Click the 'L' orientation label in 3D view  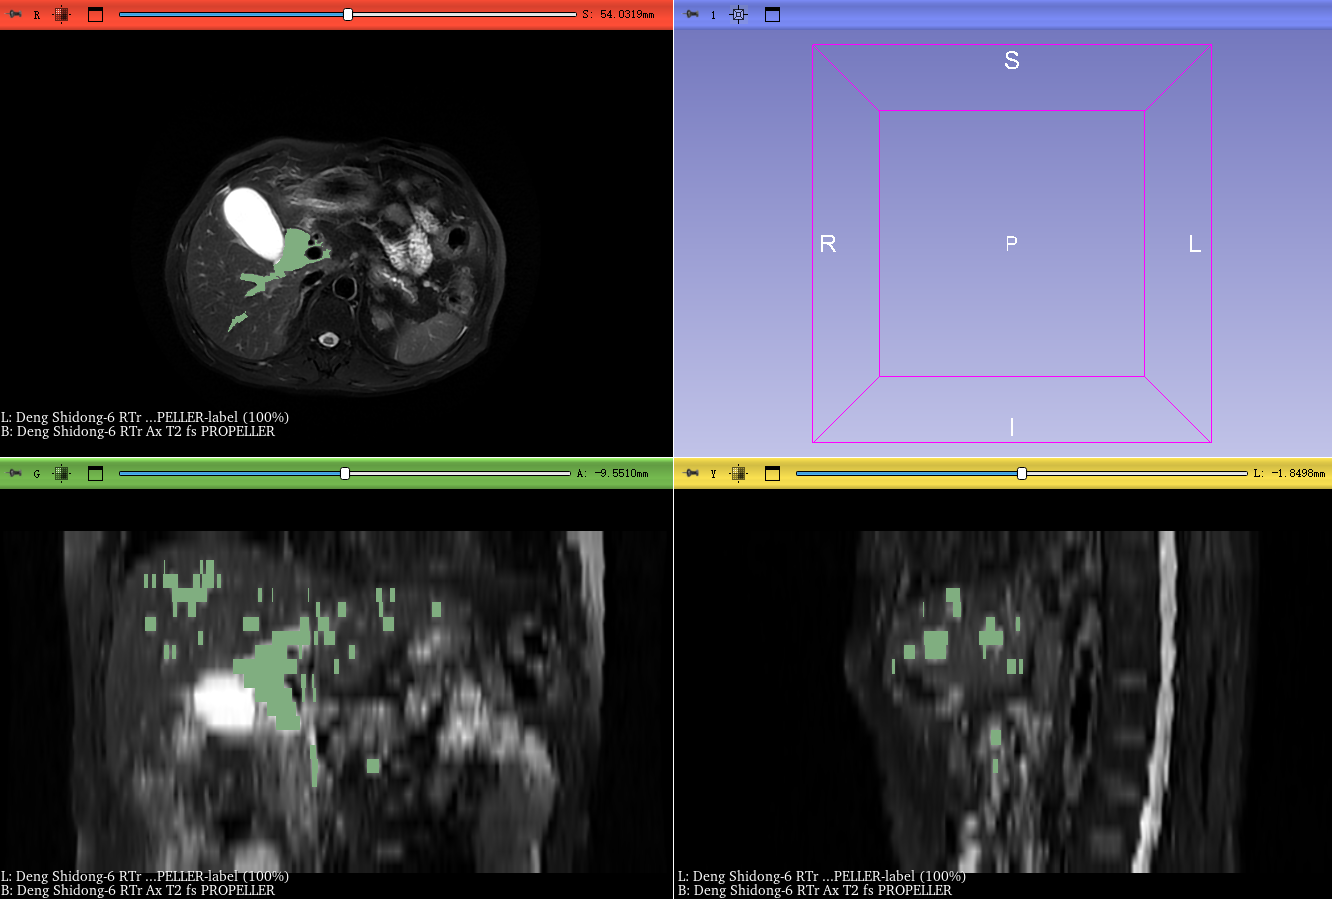[x=1195, y=244]
